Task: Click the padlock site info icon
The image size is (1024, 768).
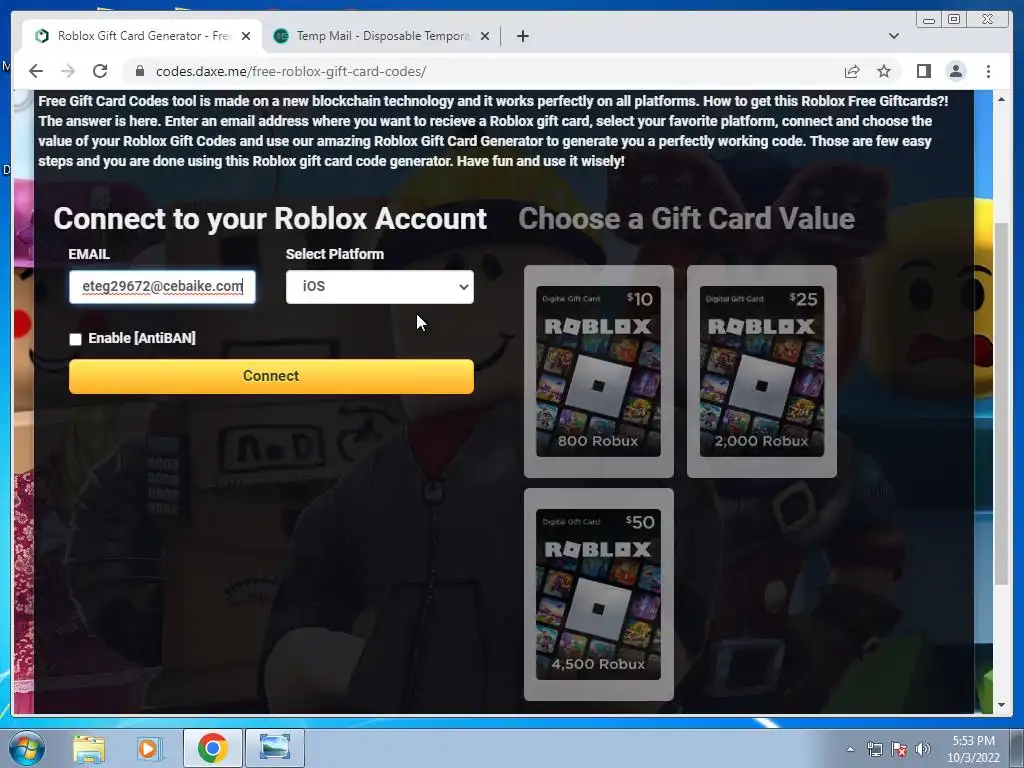Action: tap(139, 71)
